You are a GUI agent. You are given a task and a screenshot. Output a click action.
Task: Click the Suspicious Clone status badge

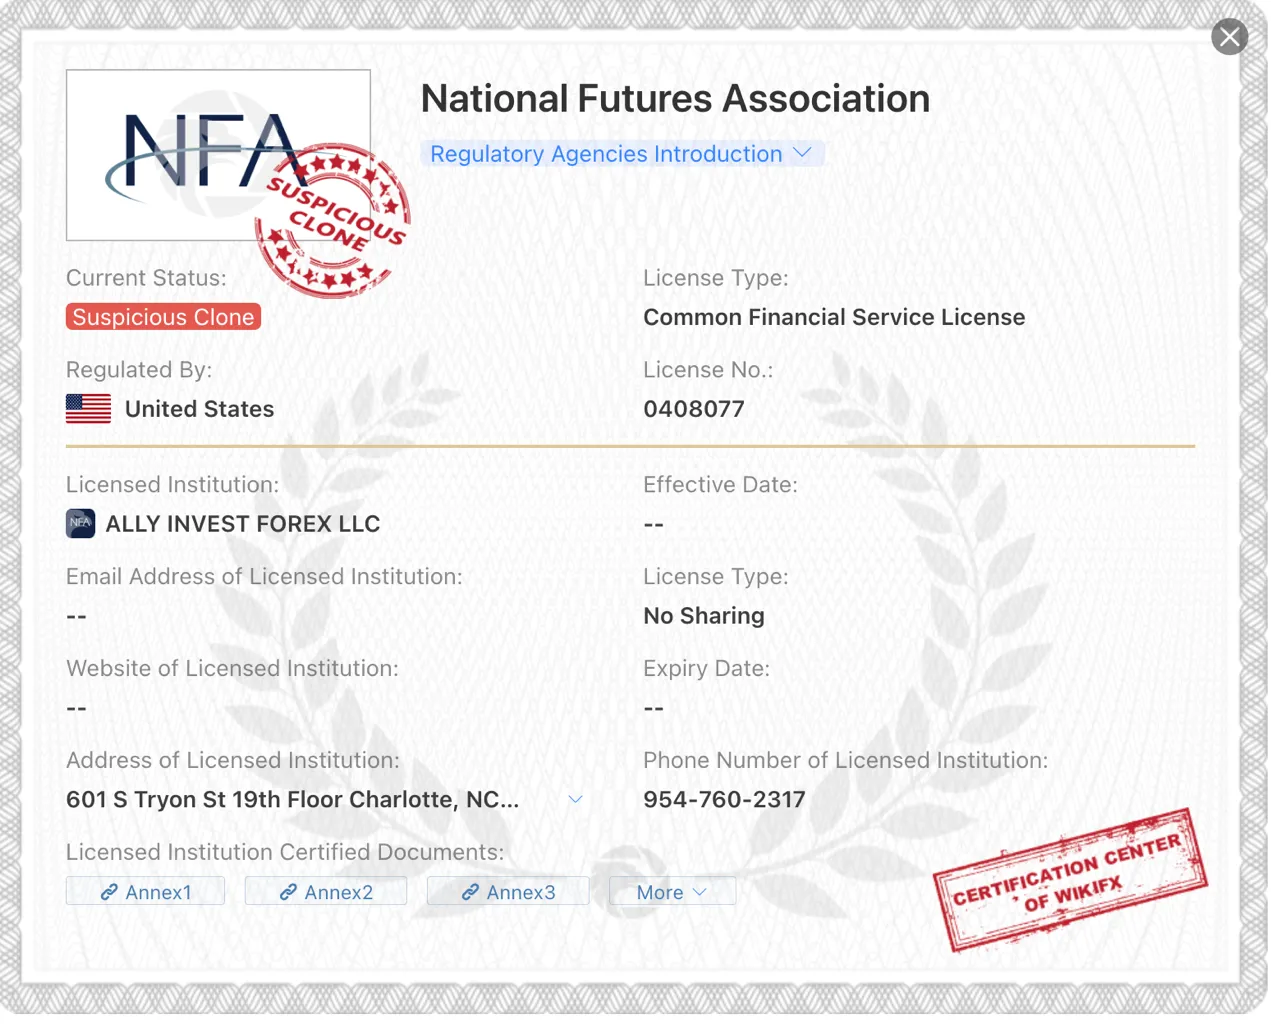pos(163,317)
